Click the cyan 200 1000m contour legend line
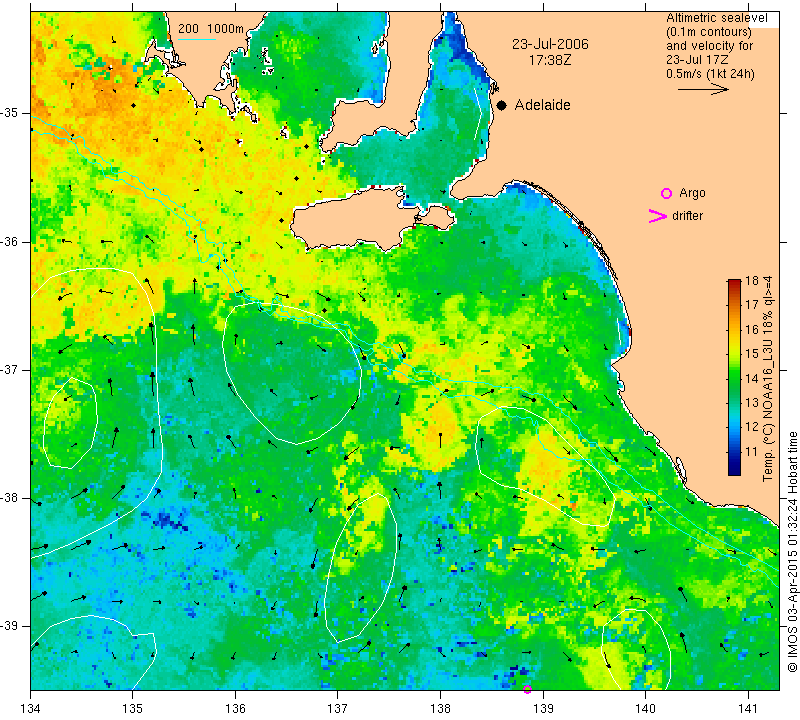Screen dimensions: 800x720 pyautogui.click(x=197, y=39)
